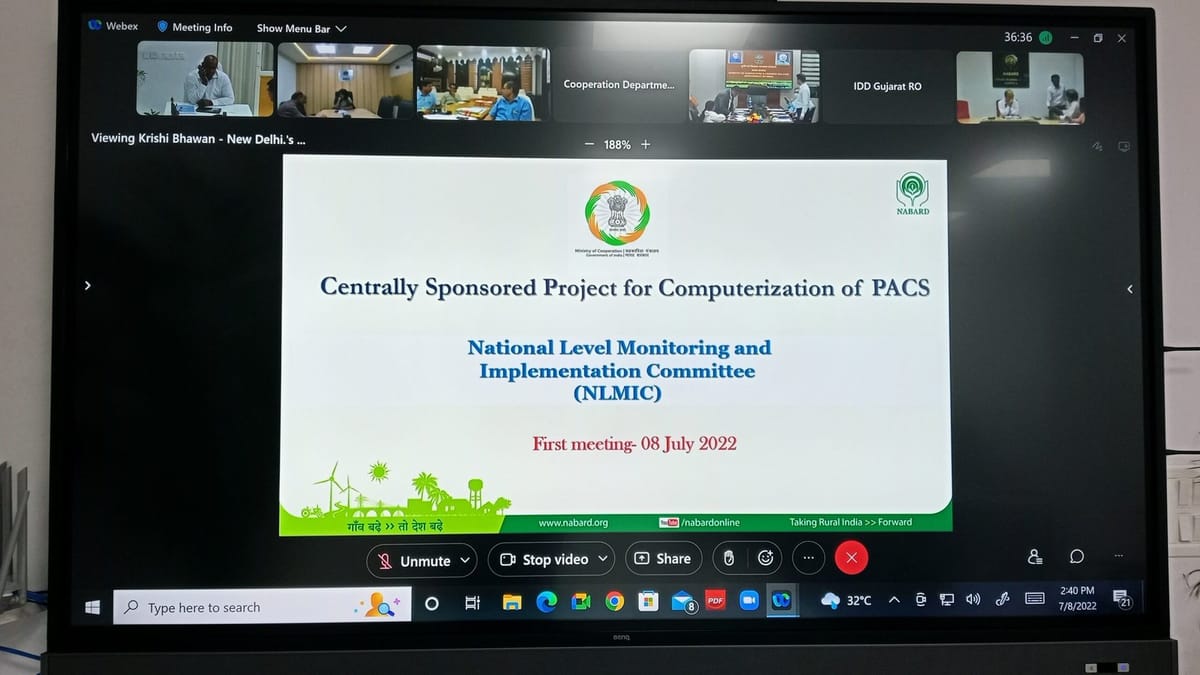The width and height of the screenshot is (1200, 675).
Task: Zoom in shared content with plus
Action: click(x=645, y=144)
